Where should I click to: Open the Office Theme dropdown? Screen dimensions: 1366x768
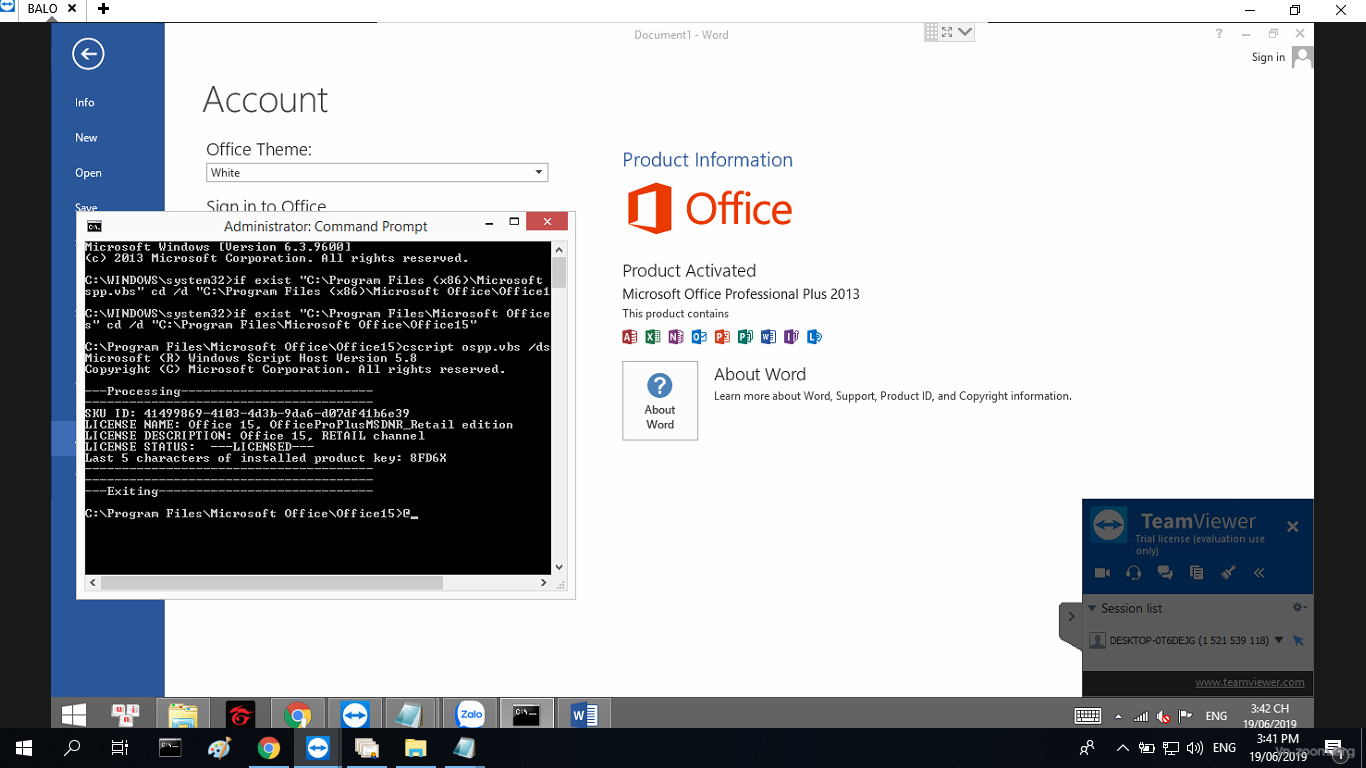click(377, 173)
